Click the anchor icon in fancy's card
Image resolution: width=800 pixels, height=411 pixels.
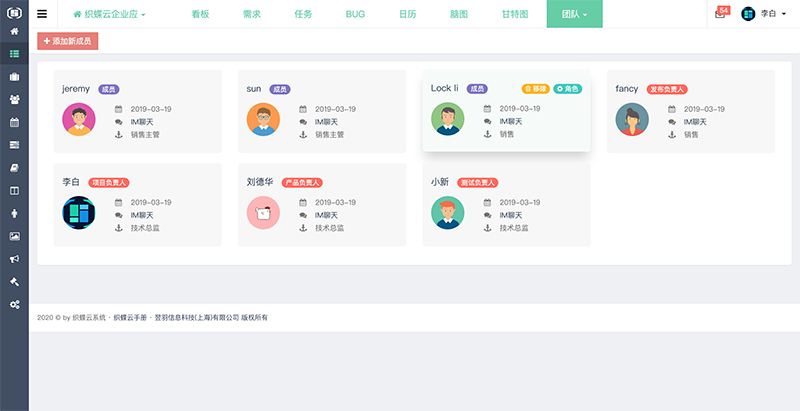(x=672, y=135)
